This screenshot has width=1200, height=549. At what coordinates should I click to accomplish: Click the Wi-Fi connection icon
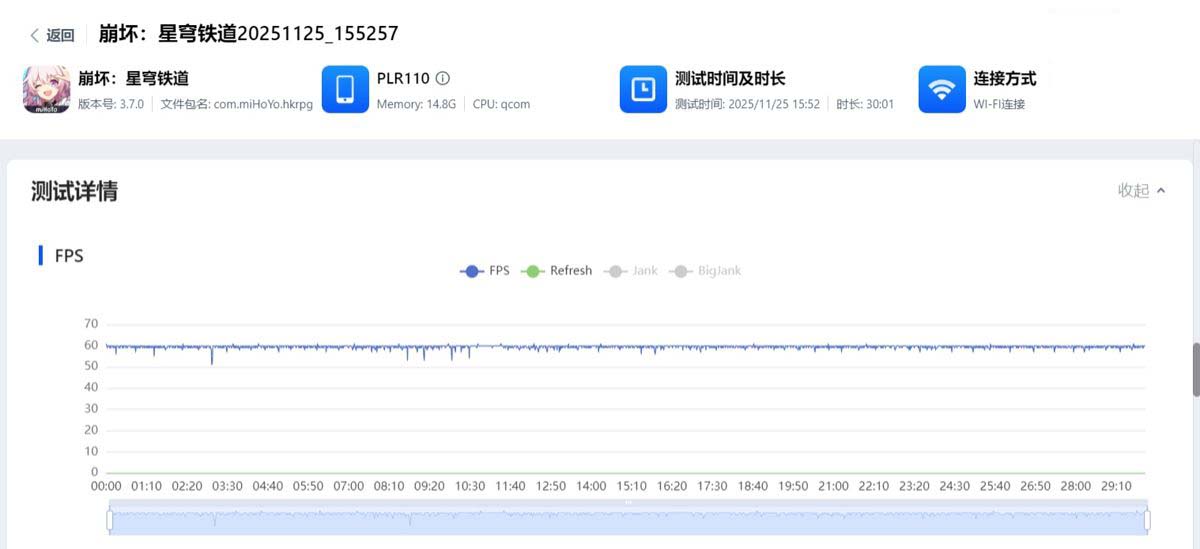tap(941, 90)
